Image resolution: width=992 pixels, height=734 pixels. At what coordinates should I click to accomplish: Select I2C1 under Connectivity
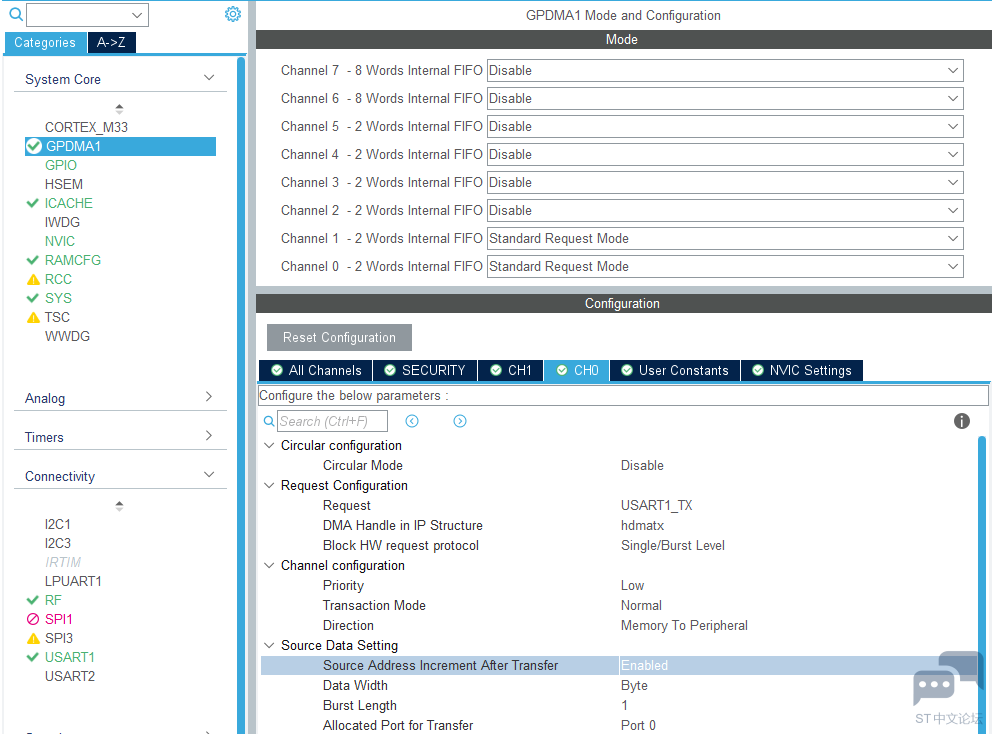[58, 524]
